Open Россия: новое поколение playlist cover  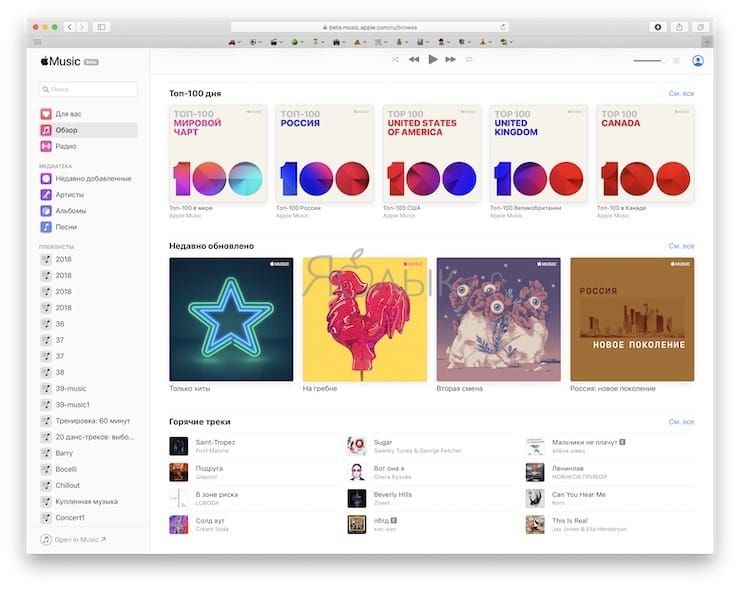pyautogui.click(x=632, y=319)
